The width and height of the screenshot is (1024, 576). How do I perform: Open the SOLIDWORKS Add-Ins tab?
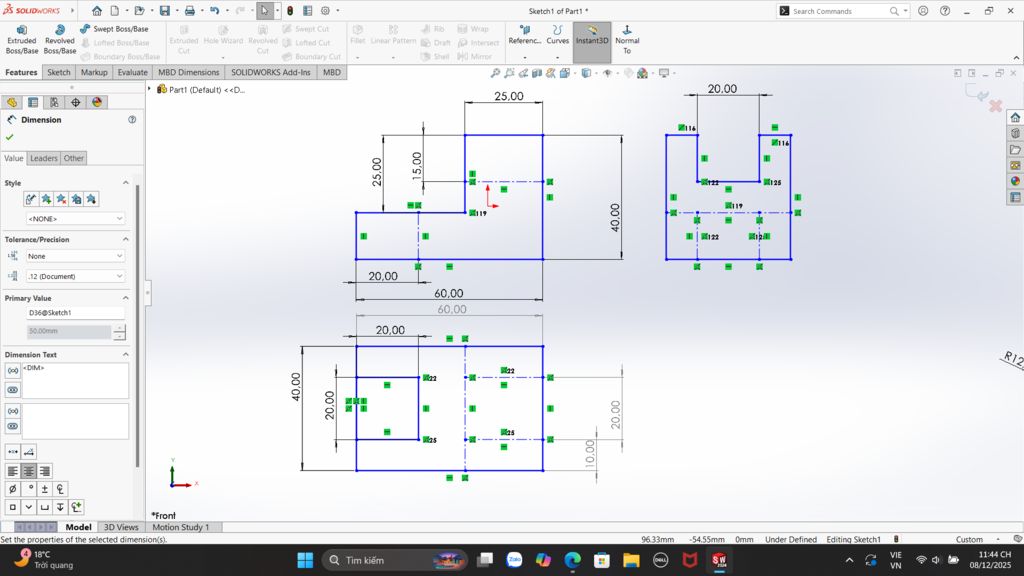[270, 72]
